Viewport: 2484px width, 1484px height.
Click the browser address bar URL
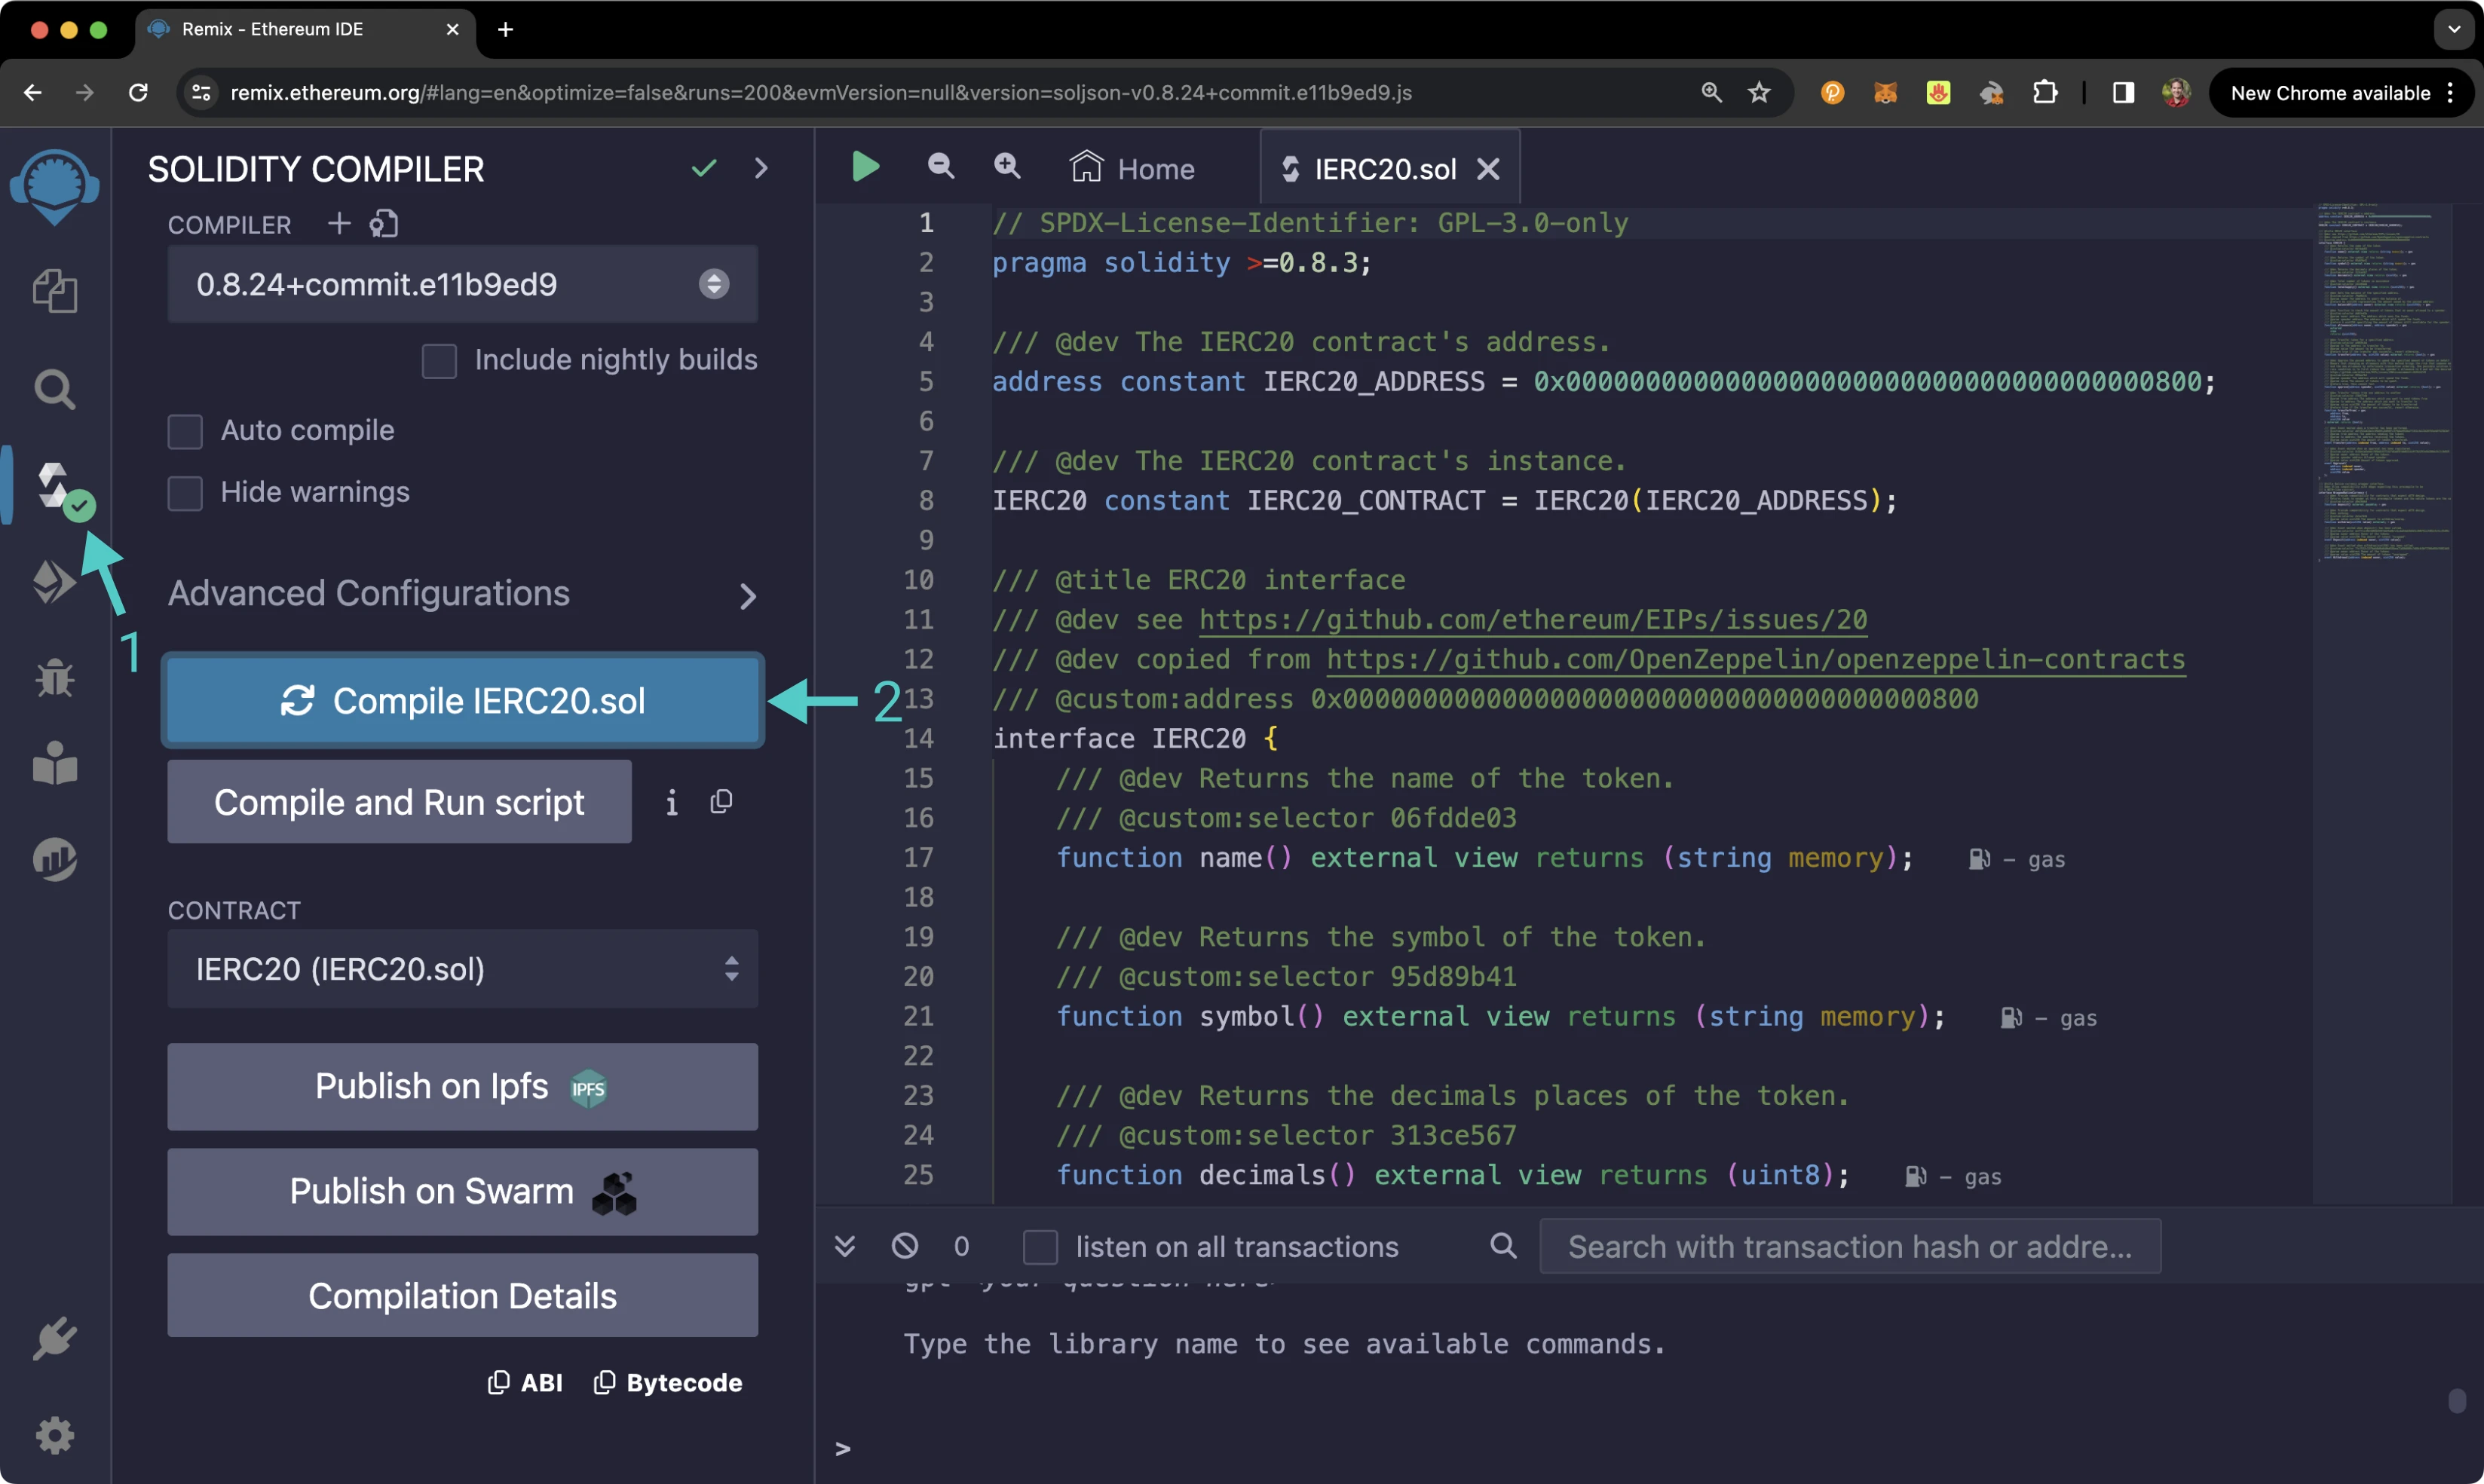(x=820, y=92)
